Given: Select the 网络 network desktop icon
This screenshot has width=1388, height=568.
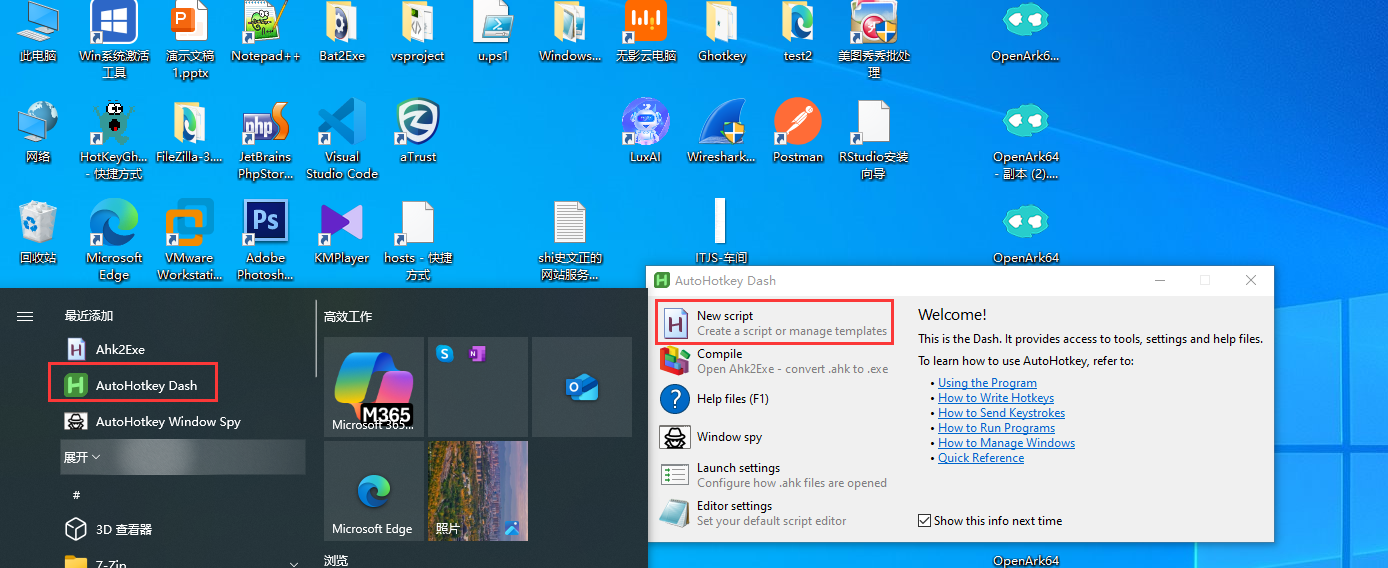Looking at the screenshot, I should (x=38, y=131).
